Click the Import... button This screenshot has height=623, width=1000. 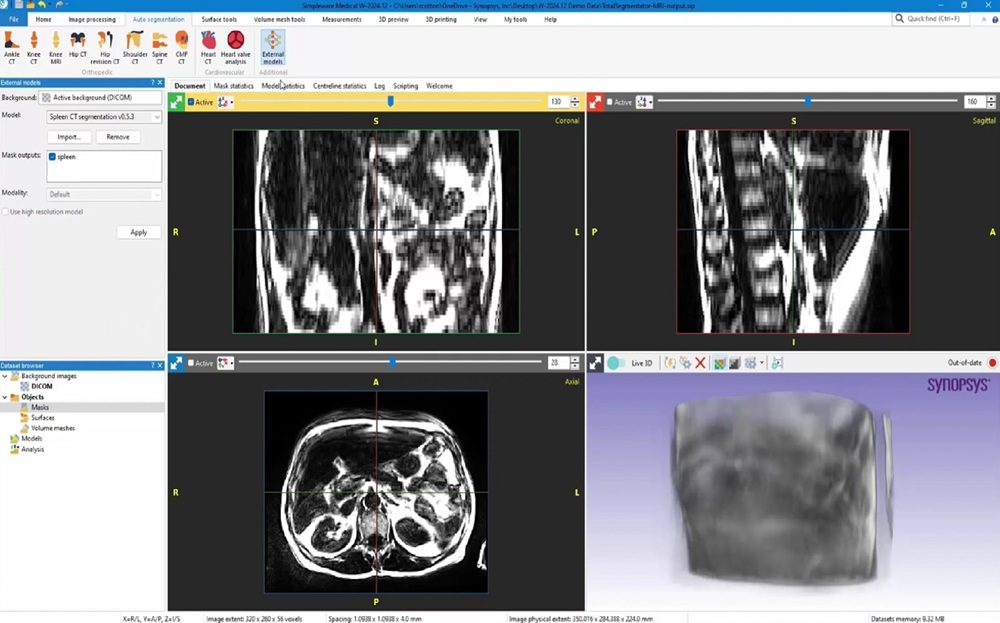(x=69, y=137)
